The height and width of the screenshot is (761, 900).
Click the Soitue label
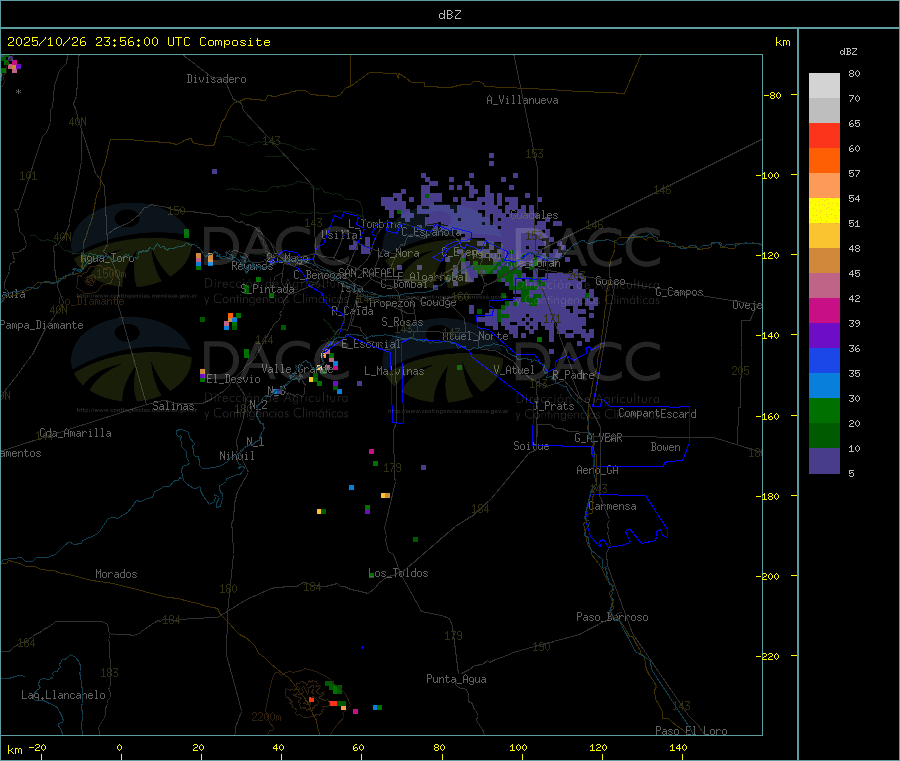coord(531,446)
